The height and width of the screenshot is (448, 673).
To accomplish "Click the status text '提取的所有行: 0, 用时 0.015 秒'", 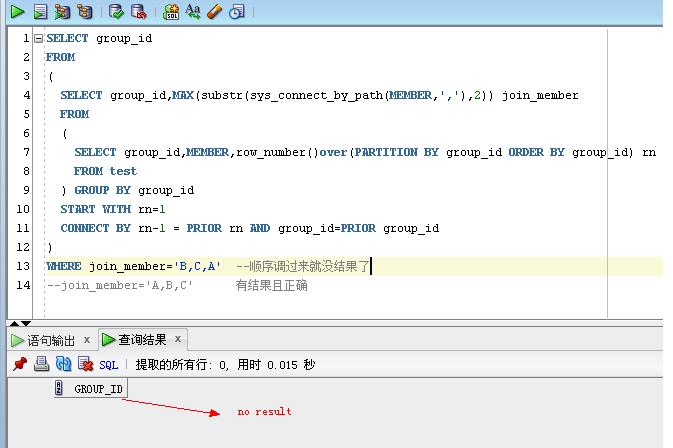I will [225, 365].
